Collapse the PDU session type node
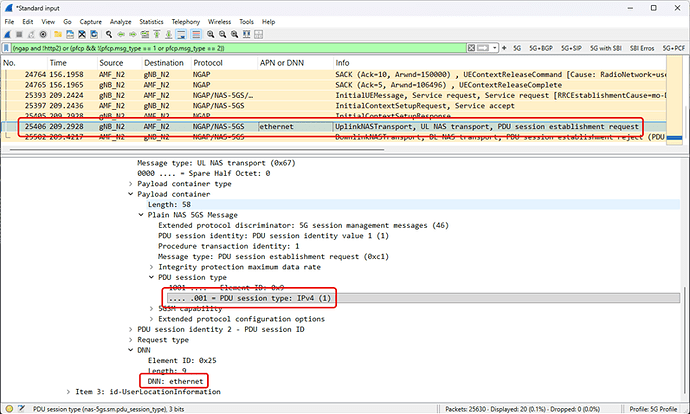The image size is (690, 414). tap(150, 277)
